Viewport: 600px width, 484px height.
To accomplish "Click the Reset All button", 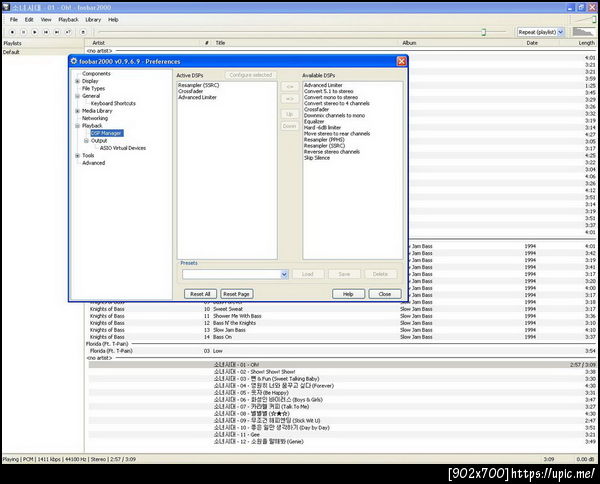I will click(x=201, y=294).
